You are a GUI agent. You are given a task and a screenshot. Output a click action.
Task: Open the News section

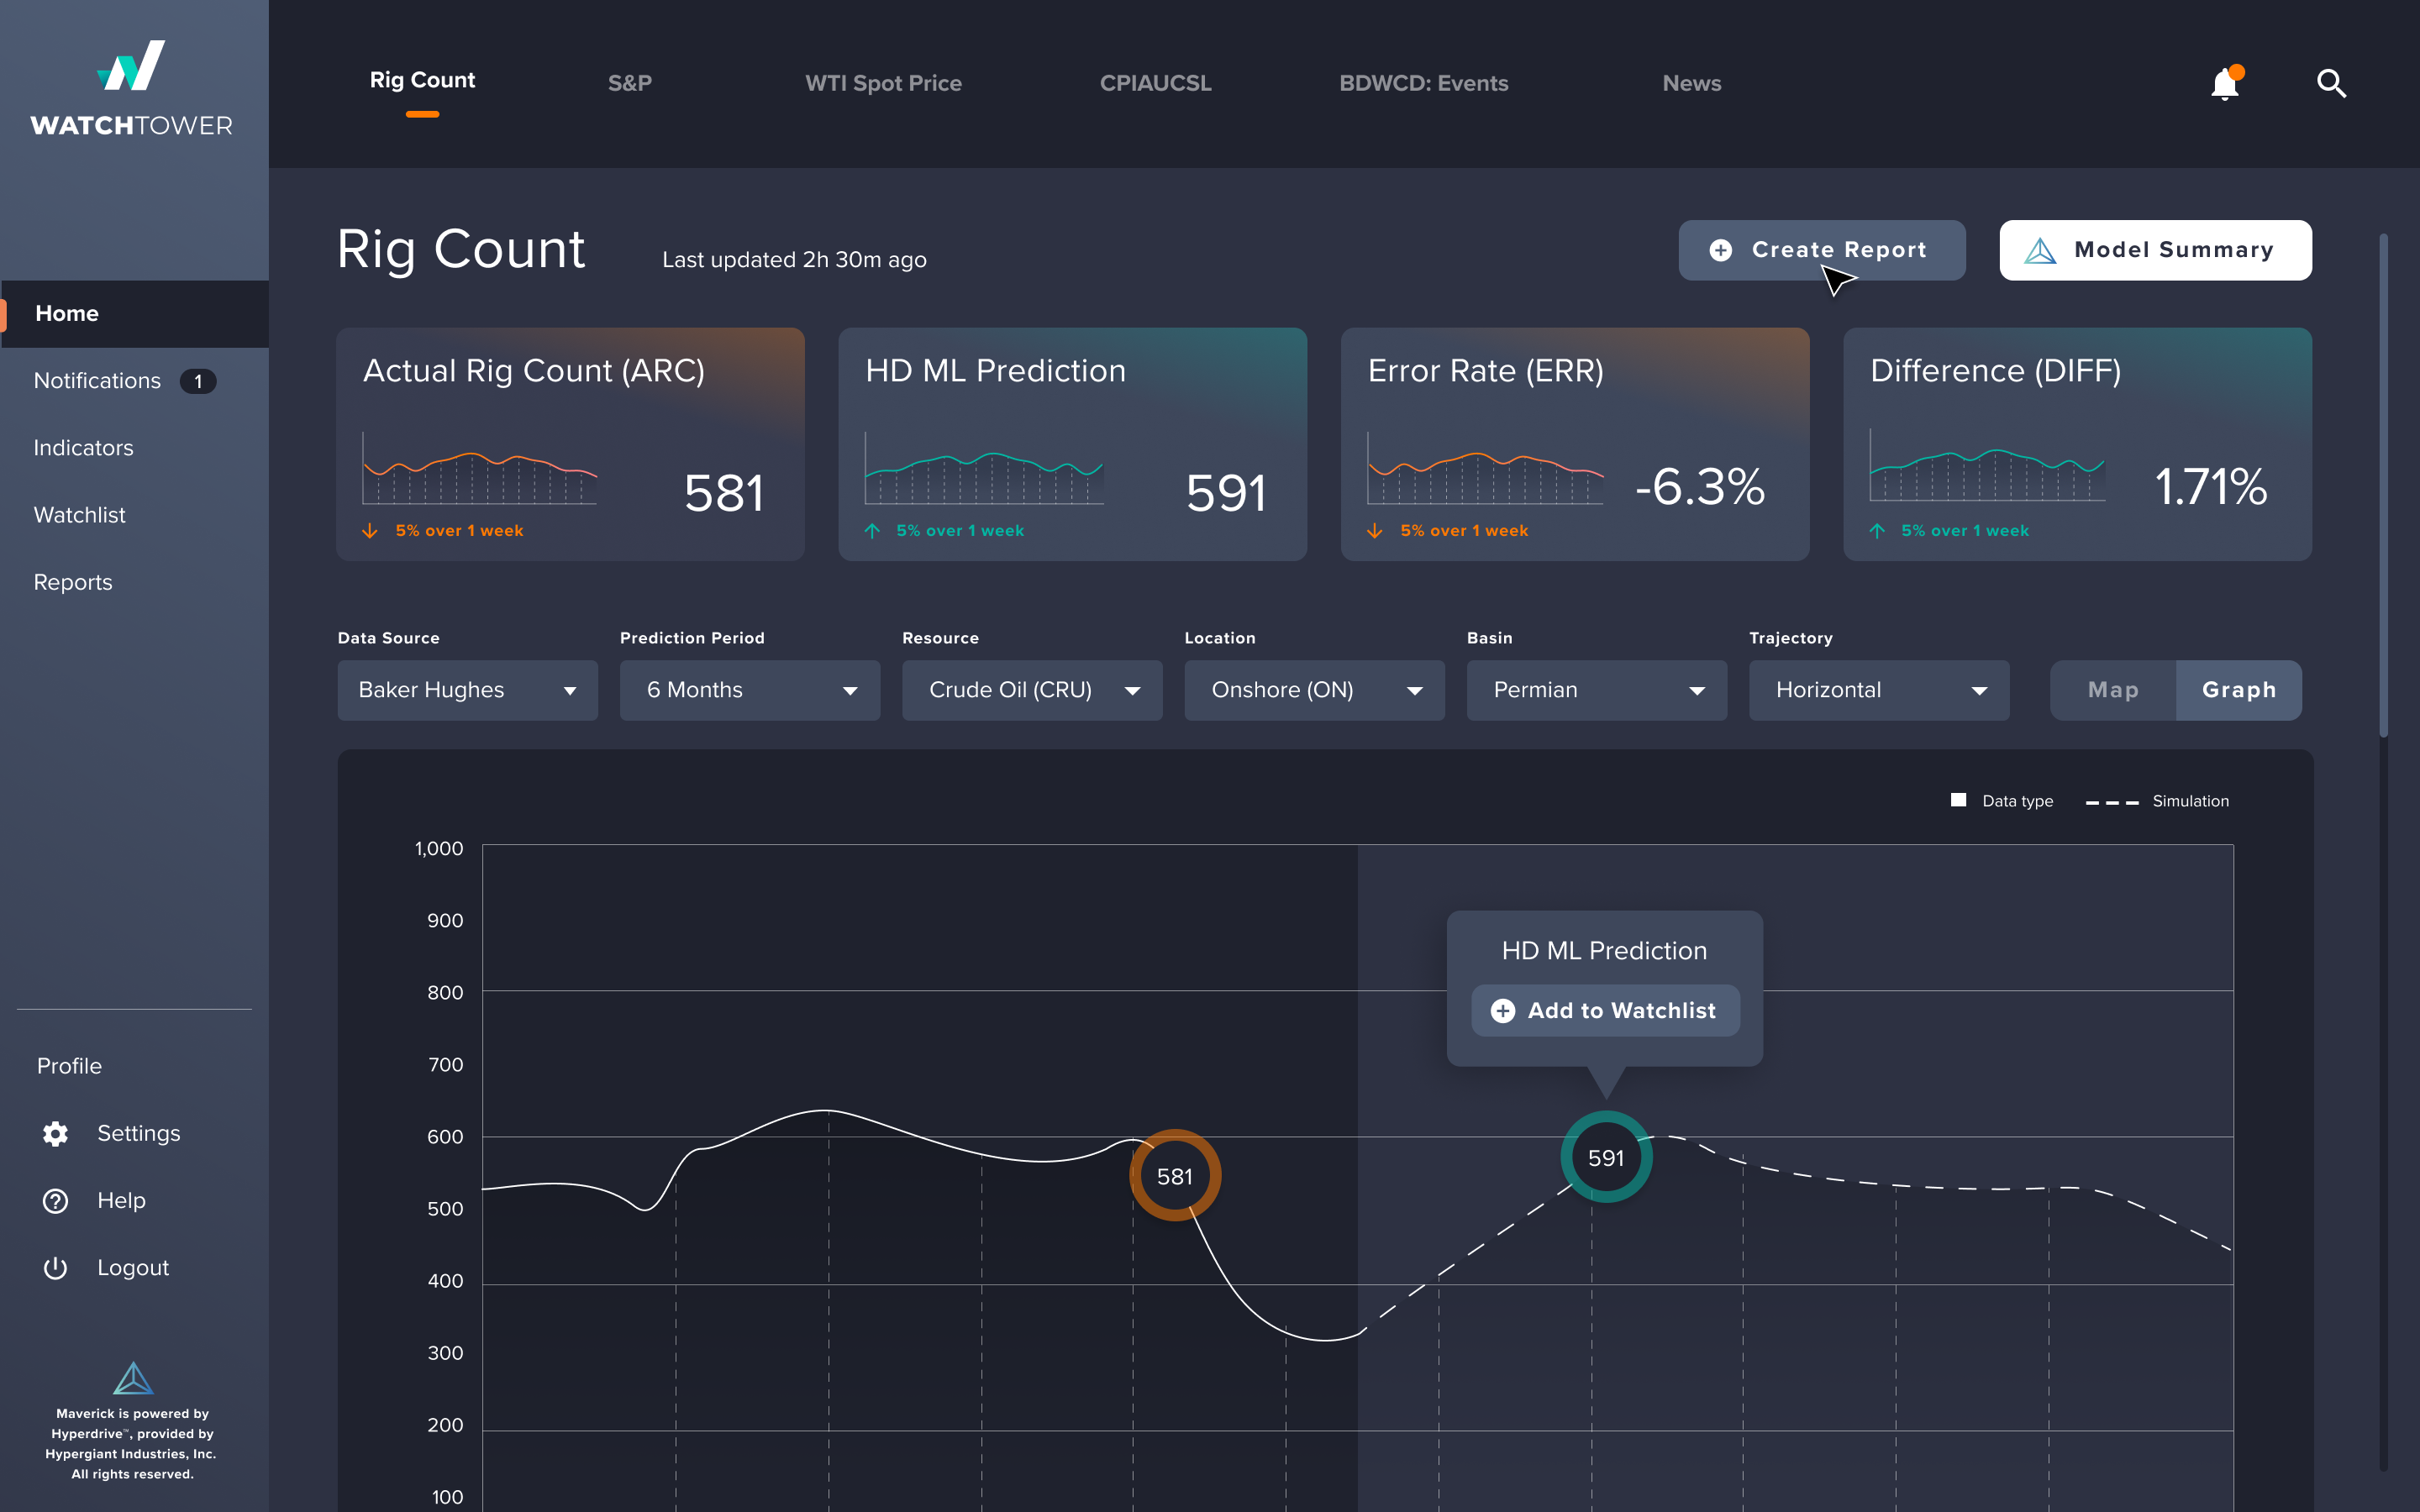pyautogui.click(x=1692, y=83)
